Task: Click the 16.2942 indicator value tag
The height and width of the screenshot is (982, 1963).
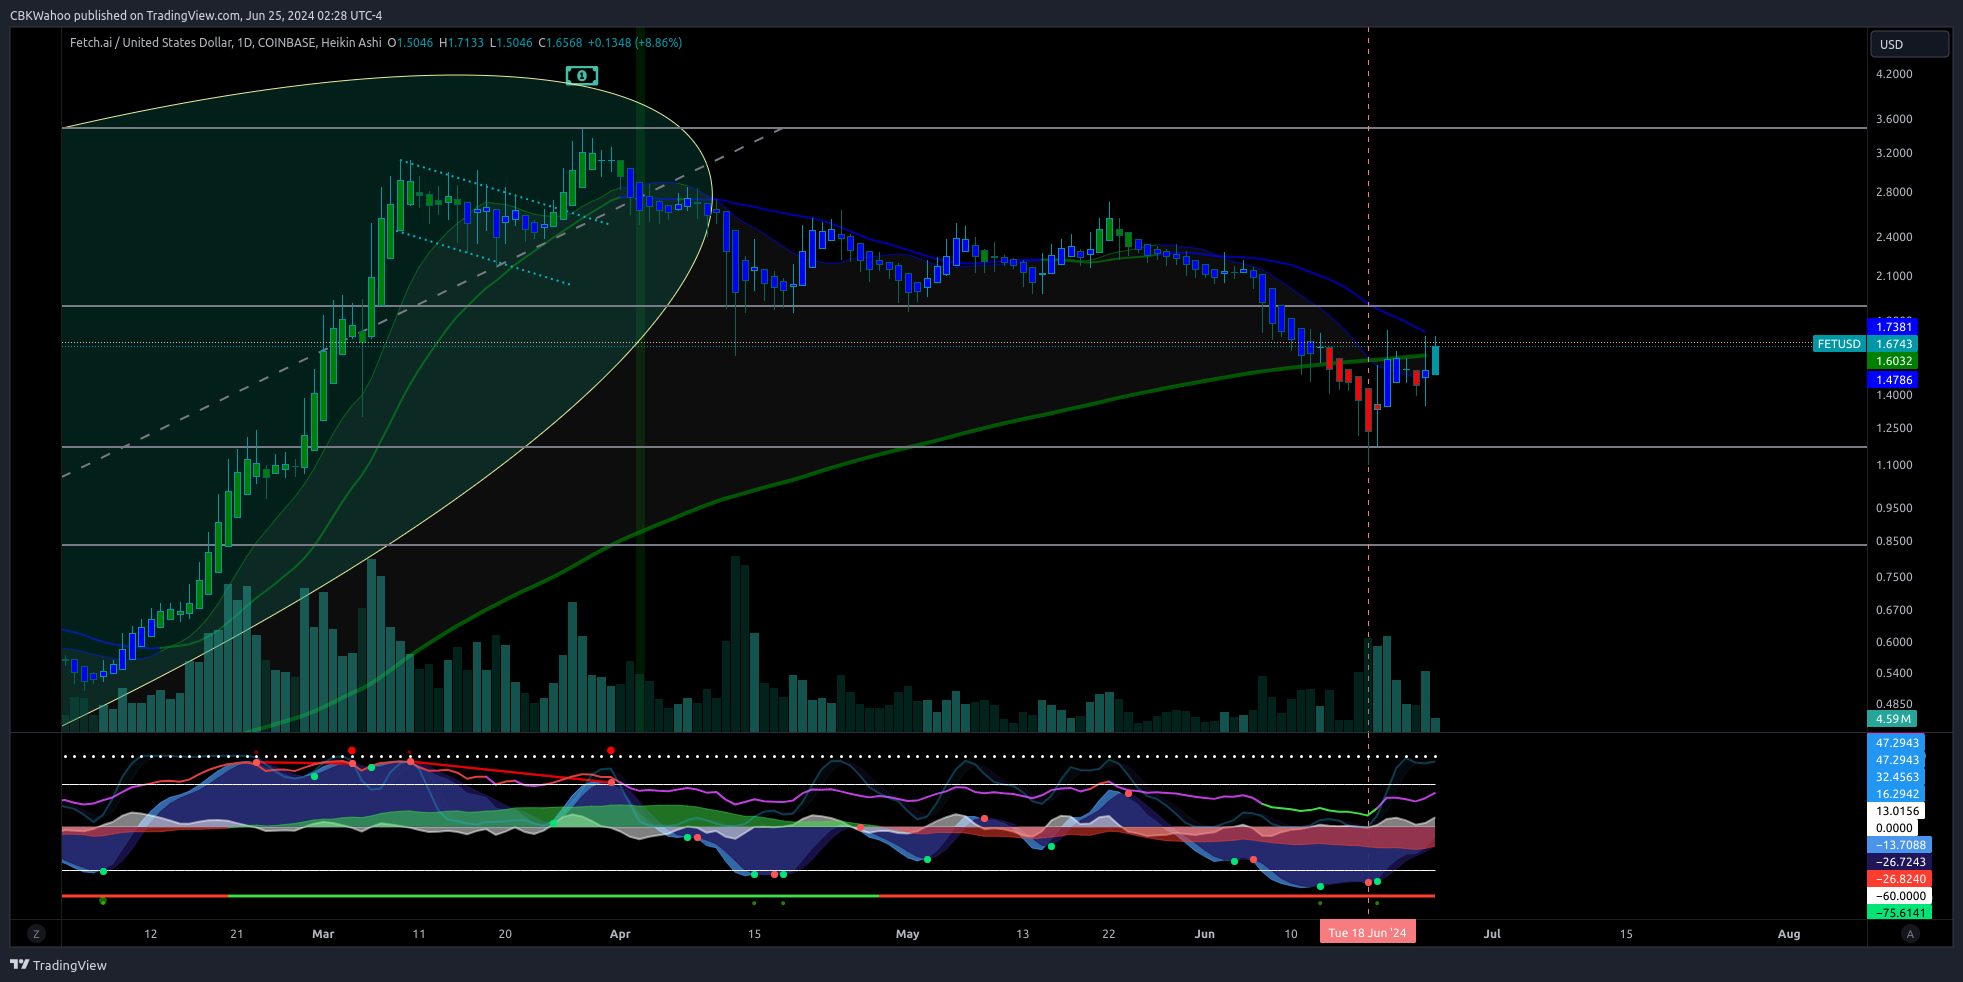Action: click(x=1896, y=794)
